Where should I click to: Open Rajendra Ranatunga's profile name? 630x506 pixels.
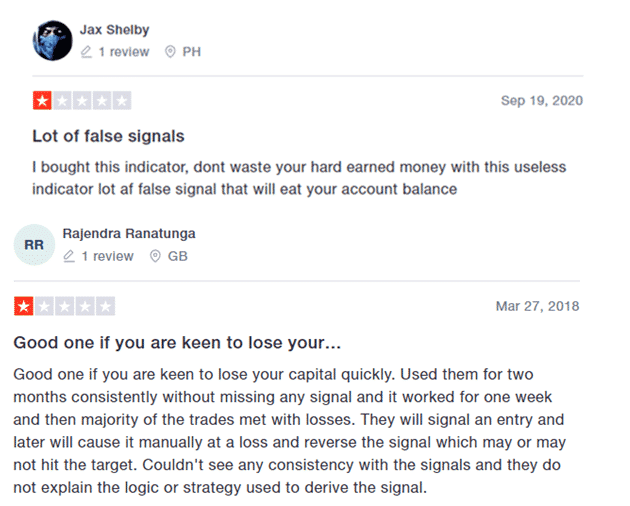tap(129, 234)
